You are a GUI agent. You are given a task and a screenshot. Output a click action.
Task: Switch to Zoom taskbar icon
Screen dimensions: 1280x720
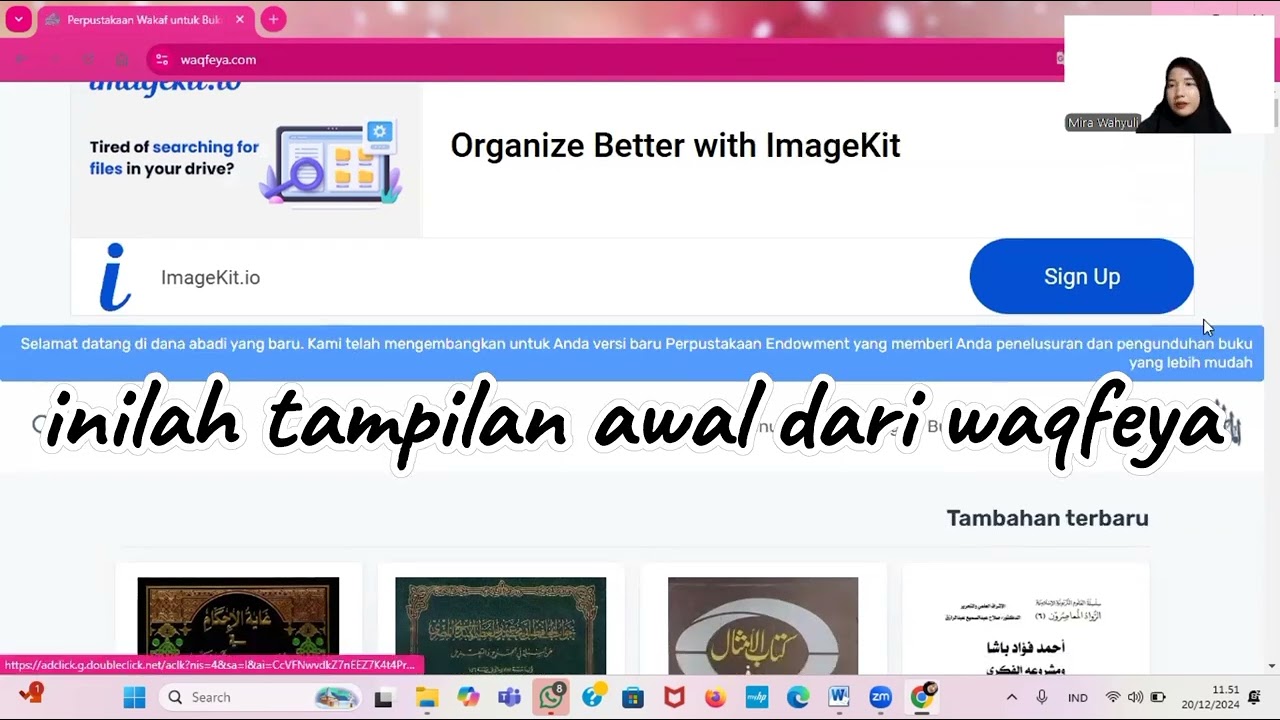[881, 697]
